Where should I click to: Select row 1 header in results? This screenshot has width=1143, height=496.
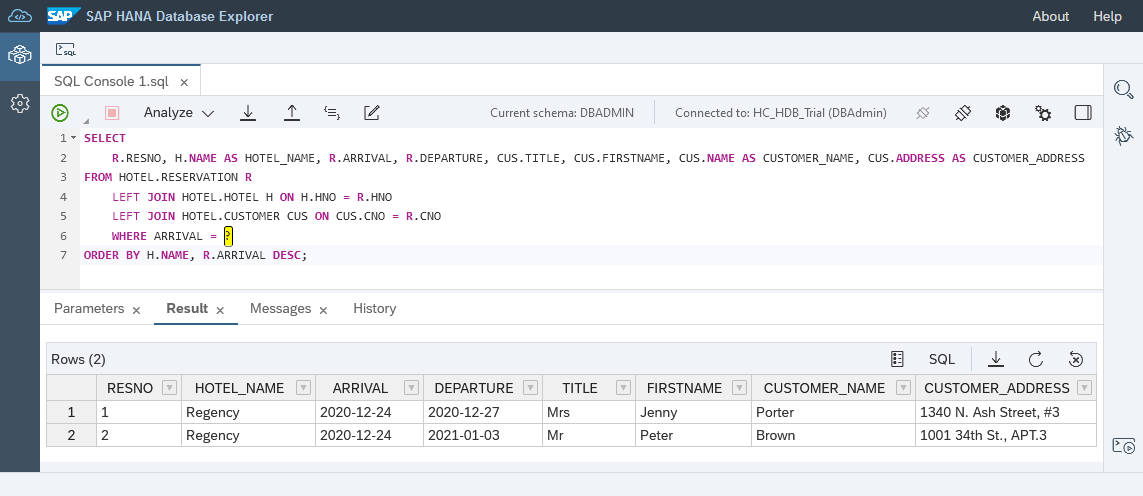[x=71, y=412]
